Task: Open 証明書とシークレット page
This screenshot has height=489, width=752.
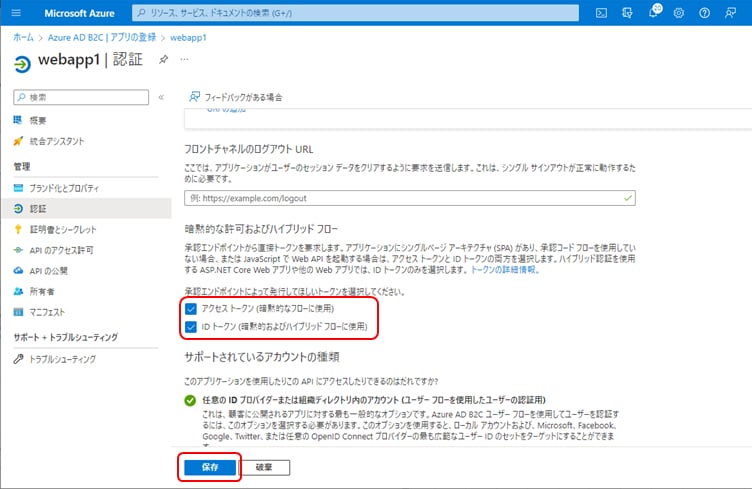Action: click(x=63, y=230)
